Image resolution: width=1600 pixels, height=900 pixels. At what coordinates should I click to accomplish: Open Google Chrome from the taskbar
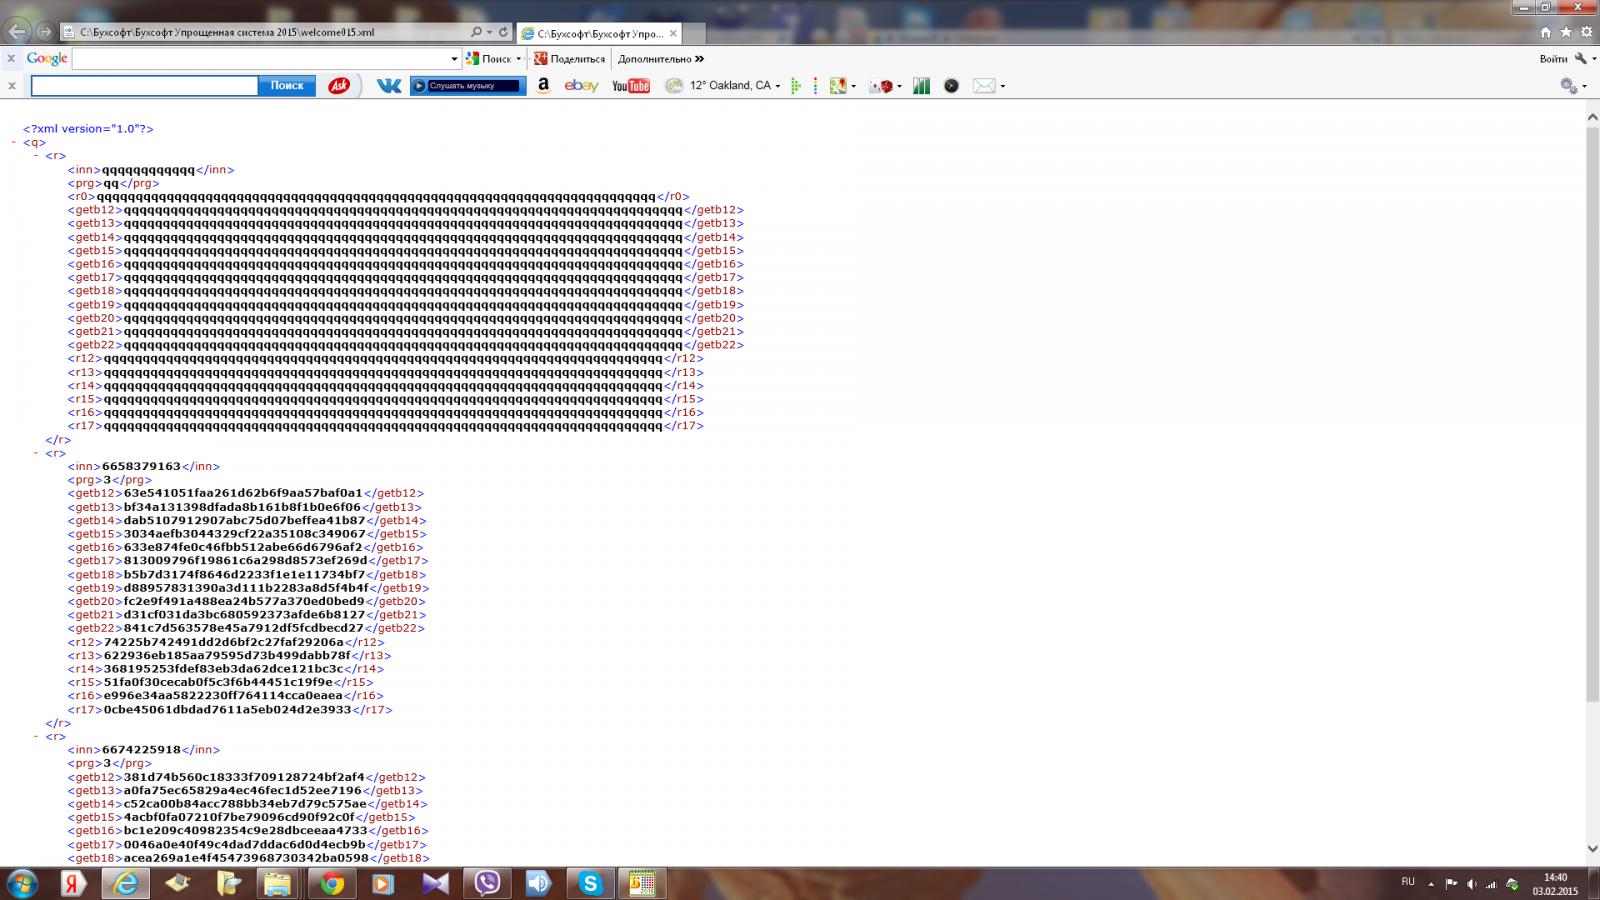332,883
